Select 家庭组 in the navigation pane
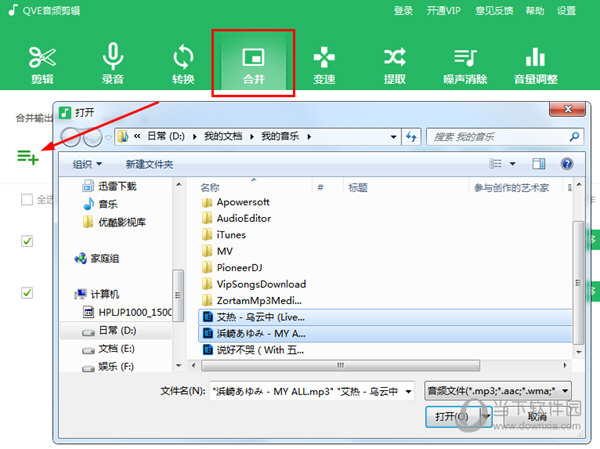Image resolution: width=600 pixels, height=449 pixels. (x=97, y=258)
